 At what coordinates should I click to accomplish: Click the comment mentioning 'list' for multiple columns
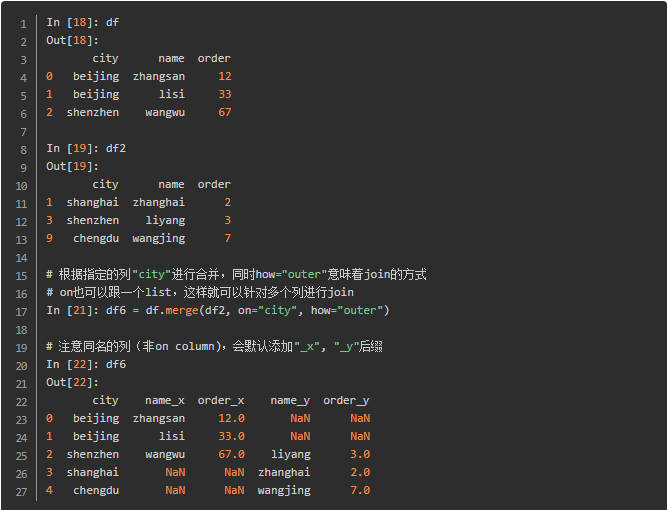(x=200, y=292)
